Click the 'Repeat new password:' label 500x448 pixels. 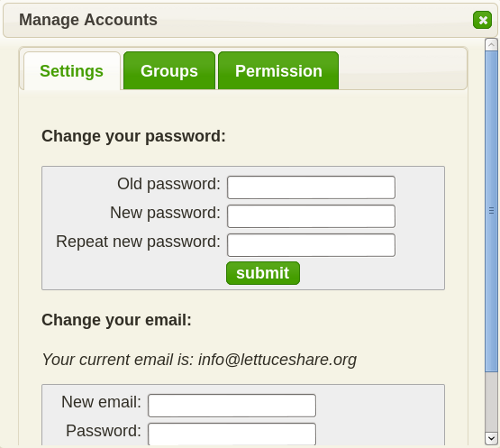(x=138, y=242)
